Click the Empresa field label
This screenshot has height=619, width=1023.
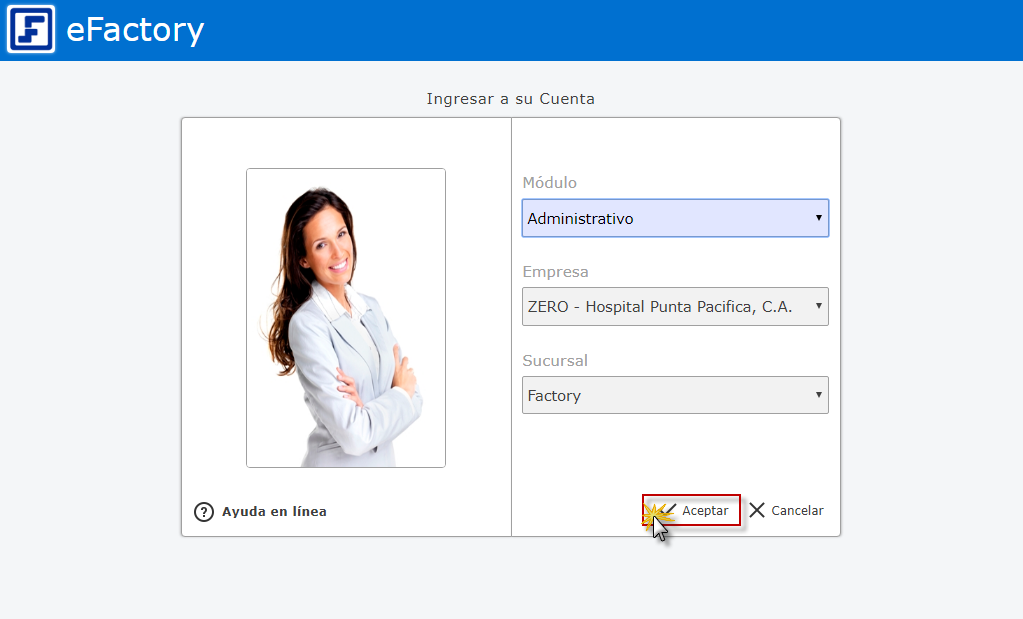[555, 272]
